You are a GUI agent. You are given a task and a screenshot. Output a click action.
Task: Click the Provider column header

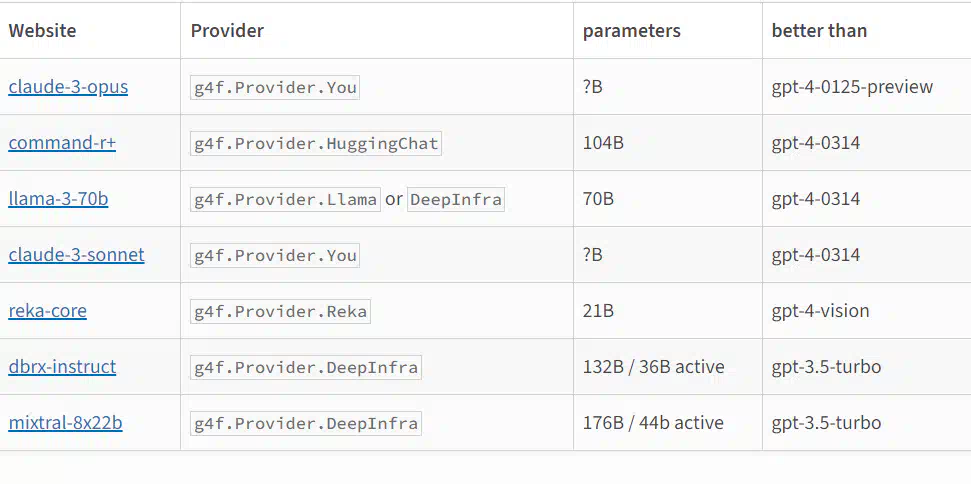(227, 30)
